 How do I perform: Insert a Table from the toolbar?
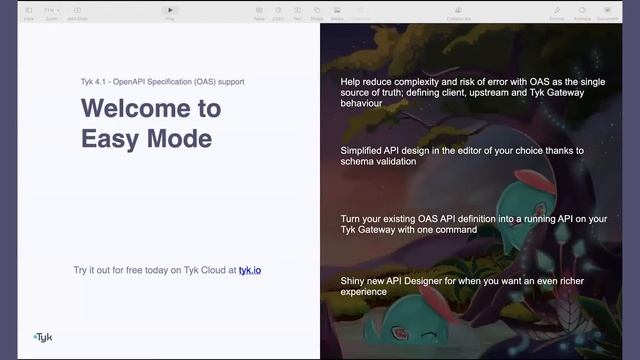(259, 13)
